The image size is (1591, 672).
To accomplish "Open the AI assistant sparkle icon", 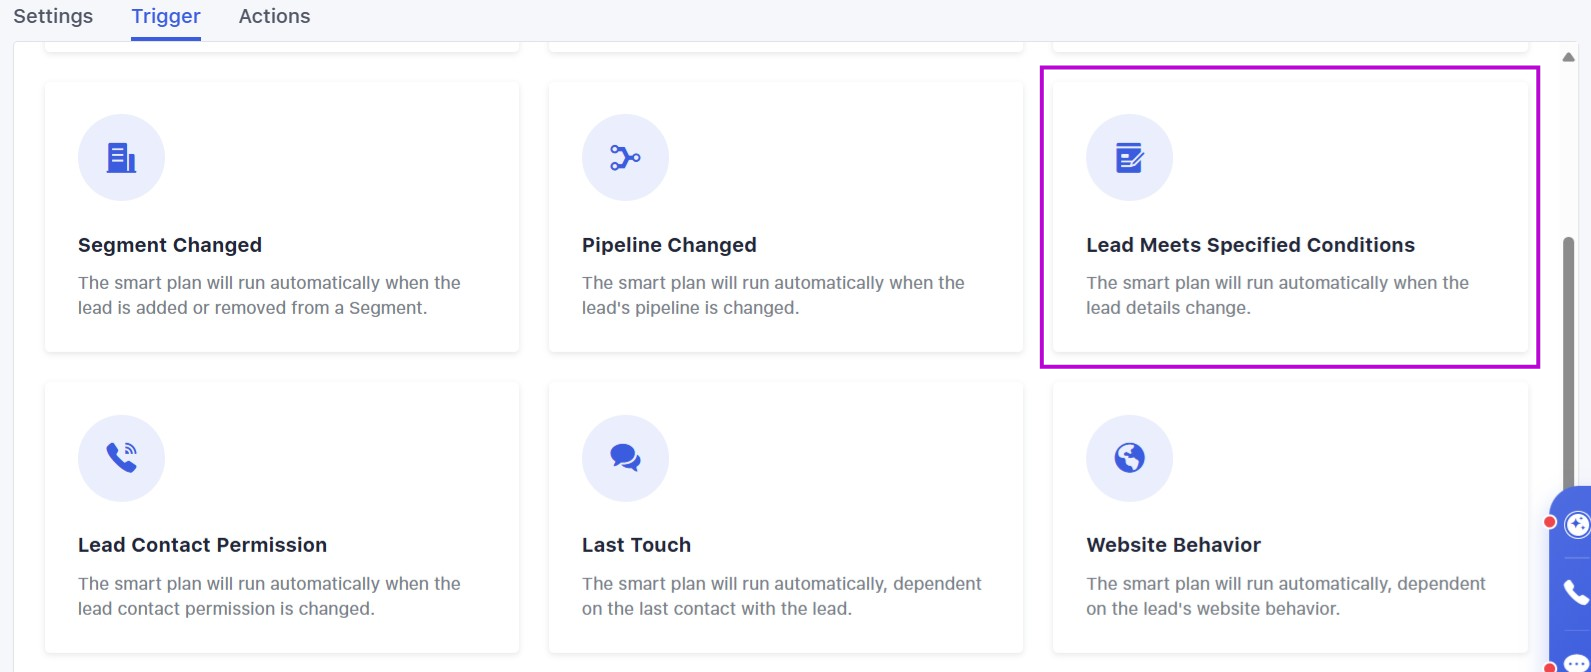I will 1576,525.
